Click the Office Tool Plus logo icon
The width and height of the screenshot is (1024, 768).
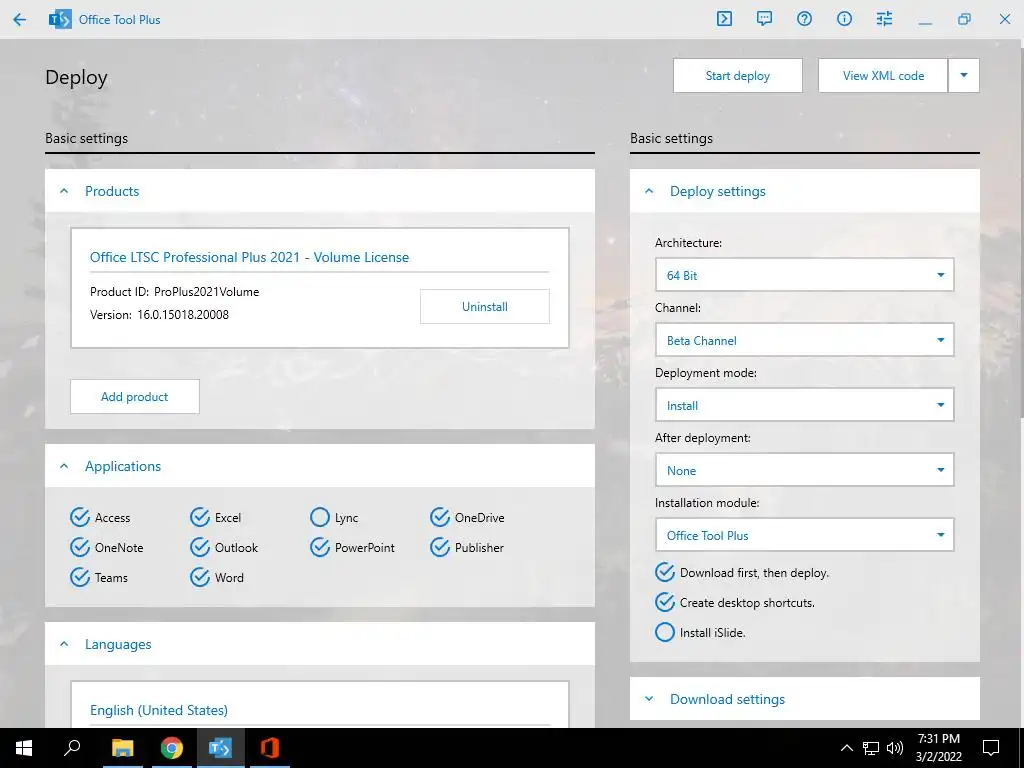[60, 20]
